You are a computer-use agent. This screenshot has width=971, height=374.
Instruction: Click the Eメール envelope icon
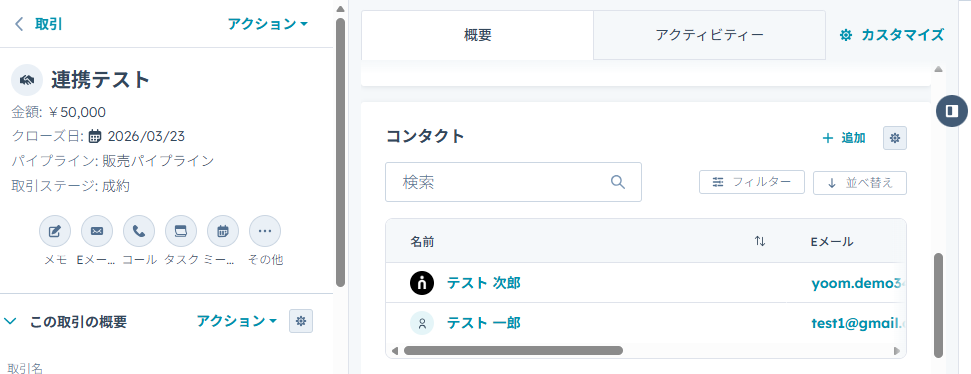(x=97, y=232)
